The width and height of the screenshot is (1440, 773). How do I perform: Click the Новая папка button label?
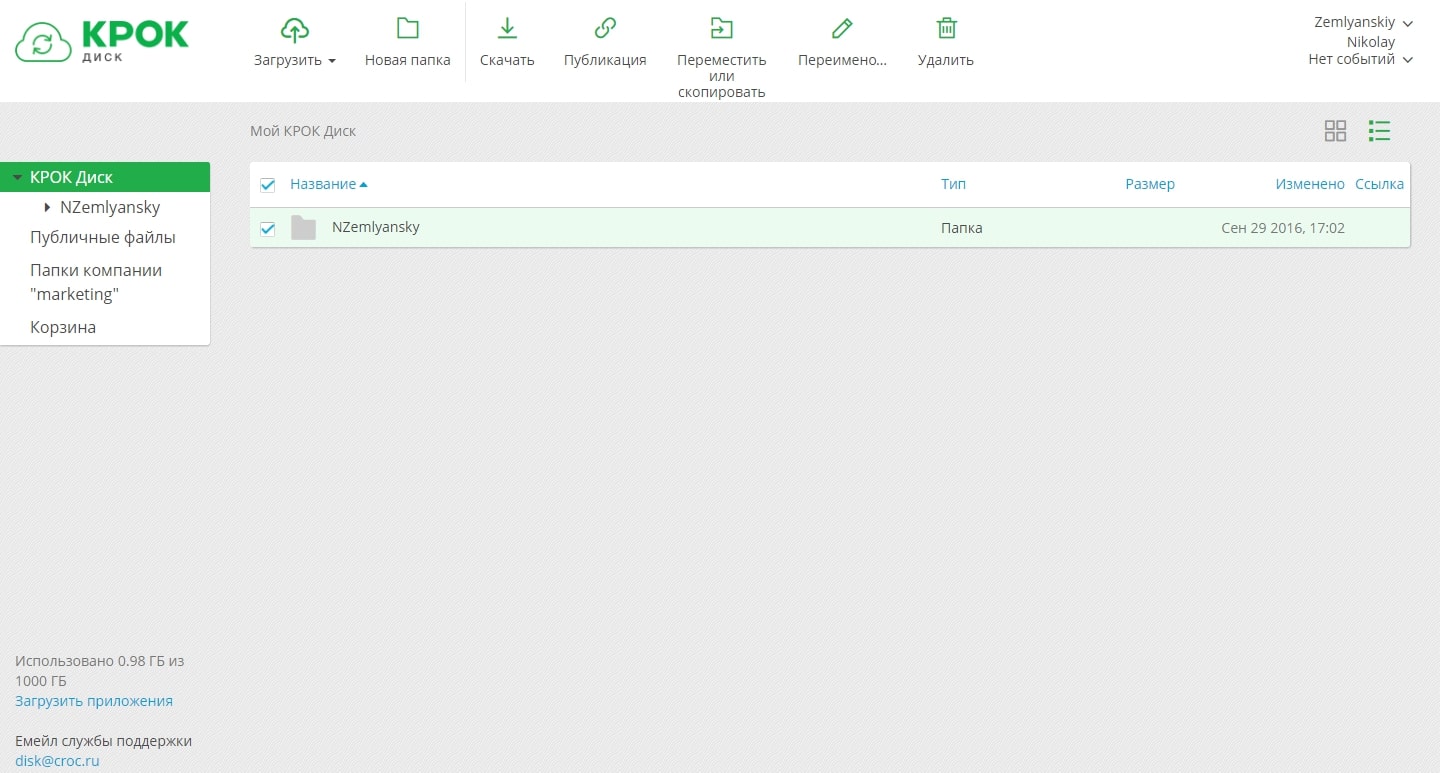(x=408, y=60)
